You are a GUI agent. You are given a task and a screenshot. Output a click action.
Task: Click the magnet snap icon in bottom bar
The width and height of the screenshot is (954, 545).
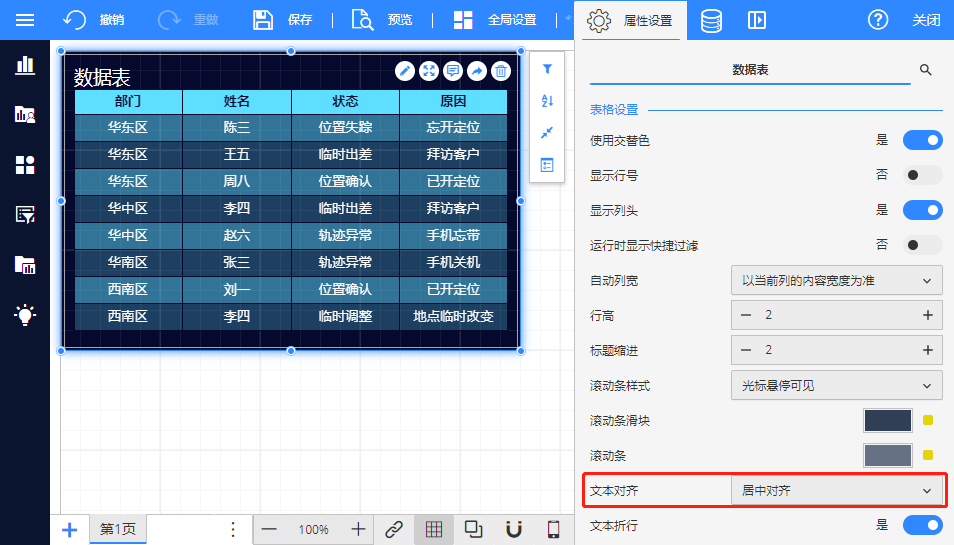click(x=514, y=529)
